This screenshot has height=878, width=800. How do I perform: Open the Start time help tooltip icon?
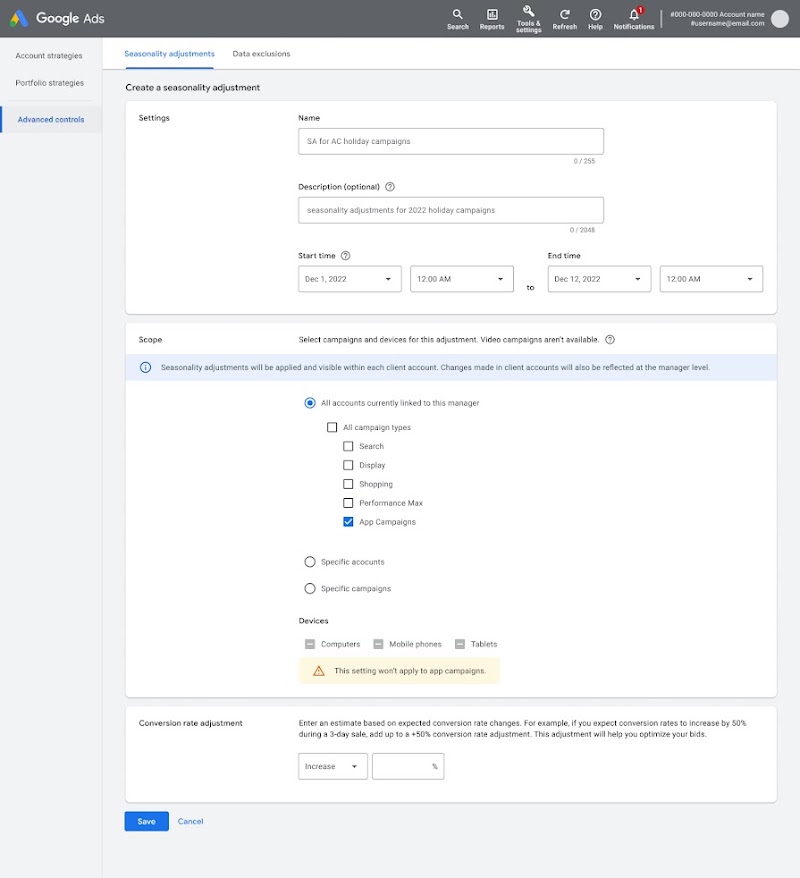coord(345,256)
